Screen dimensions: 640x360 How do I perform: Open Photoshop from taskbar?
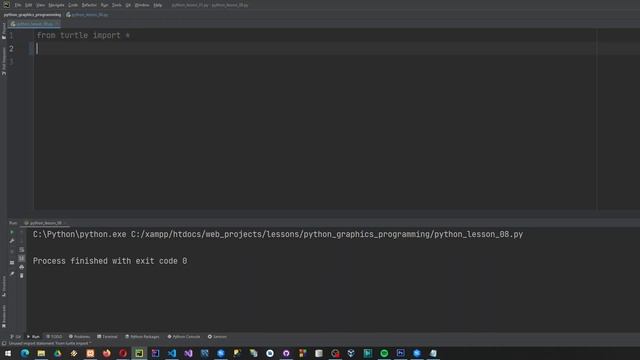[400, 353]
